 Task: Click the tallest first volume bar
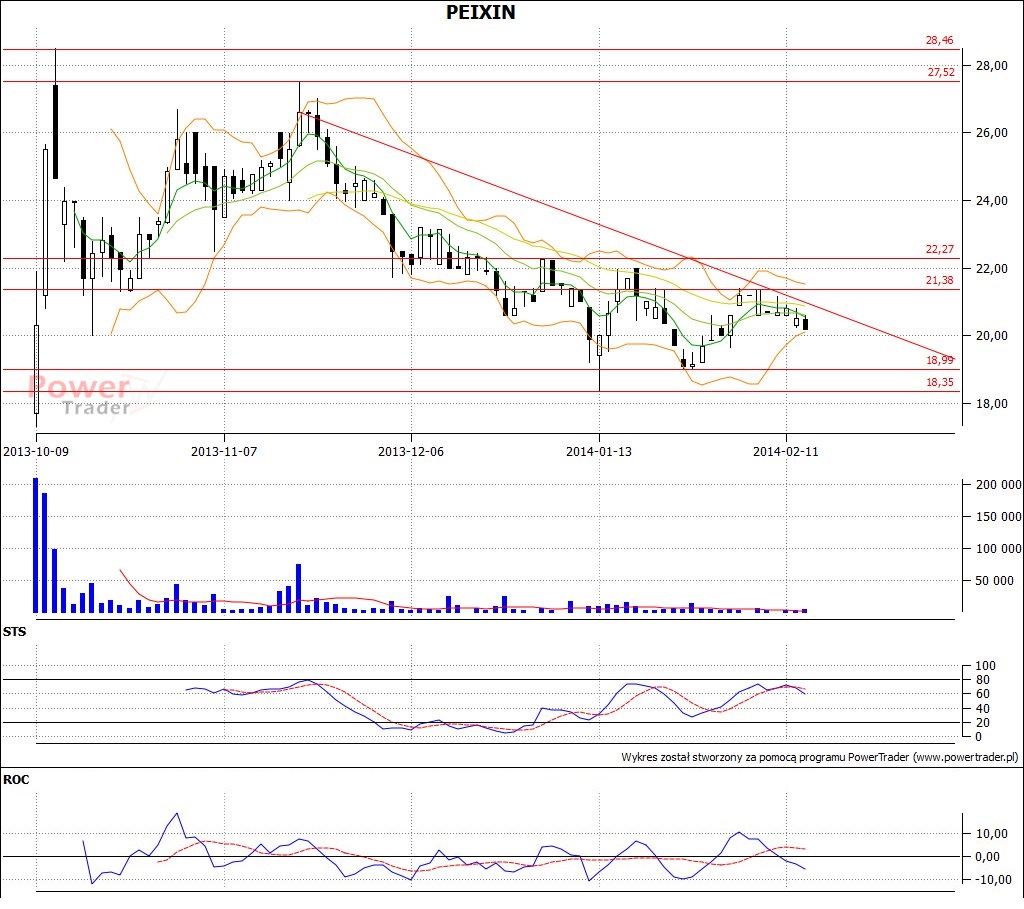(35, 546)
